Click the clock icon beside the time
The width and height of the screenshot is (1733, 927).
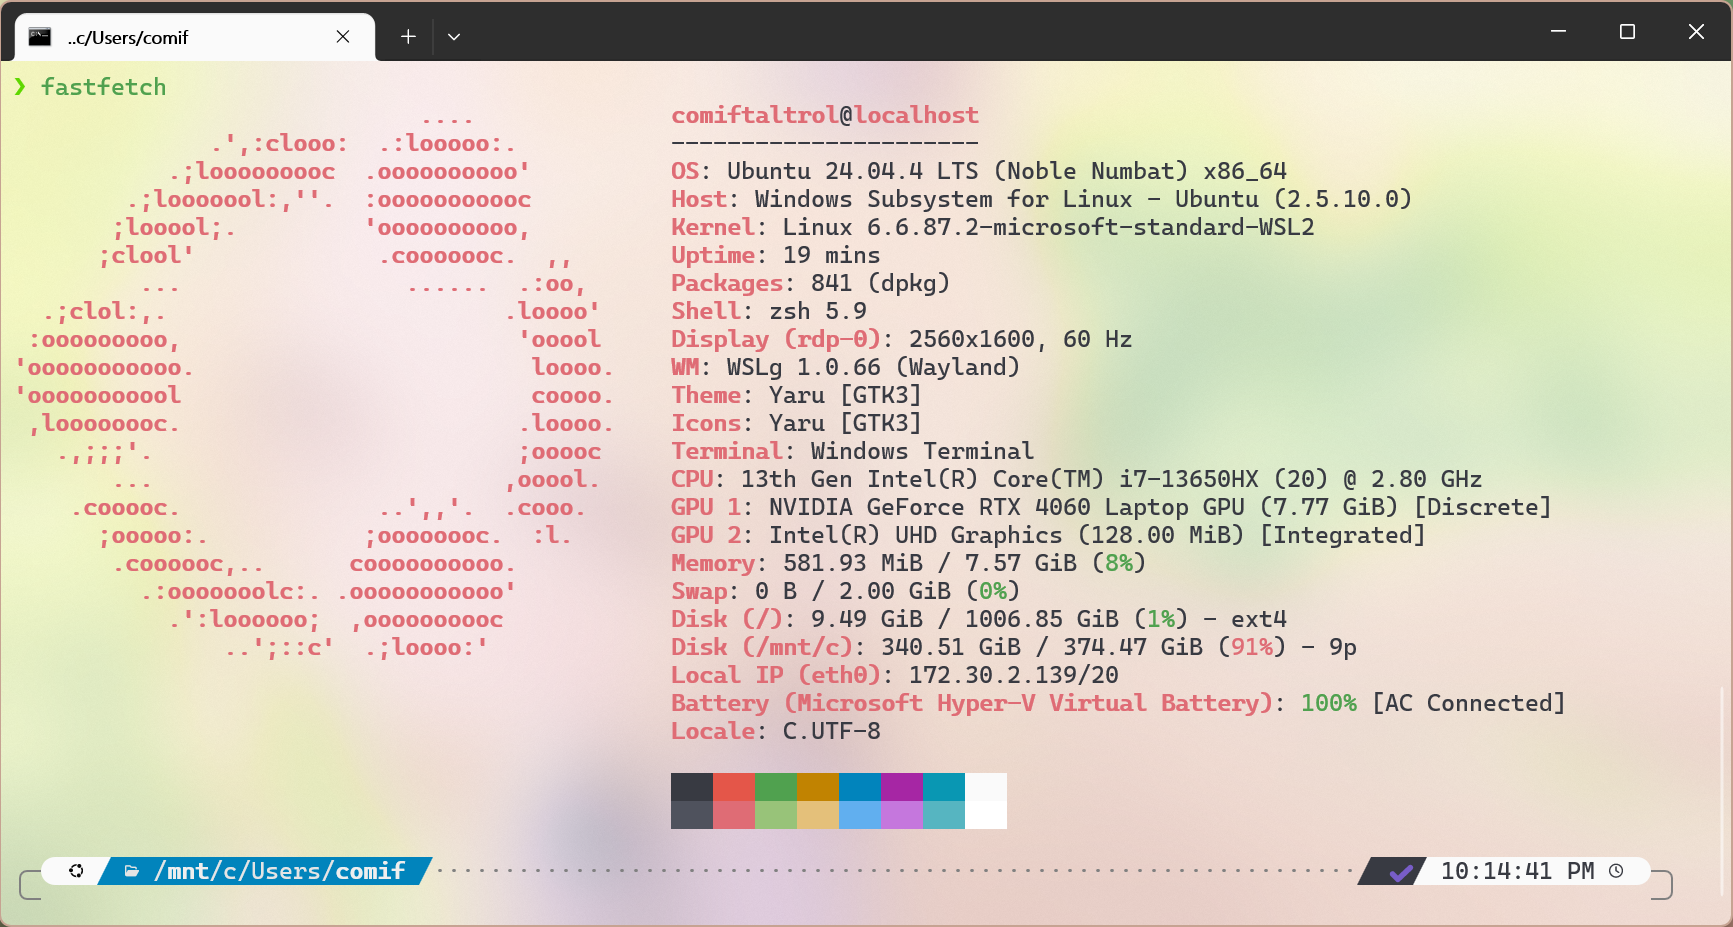[1616, 871]
